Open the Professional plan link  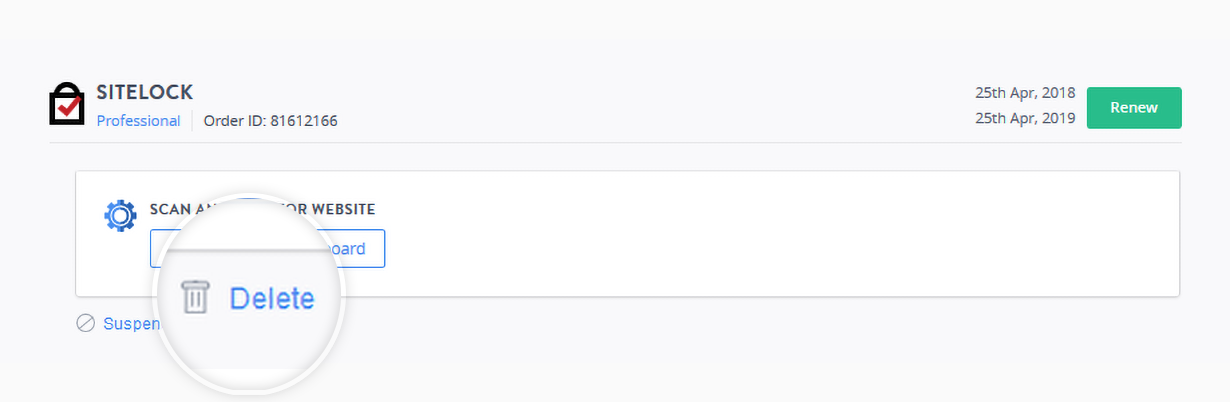138,121
